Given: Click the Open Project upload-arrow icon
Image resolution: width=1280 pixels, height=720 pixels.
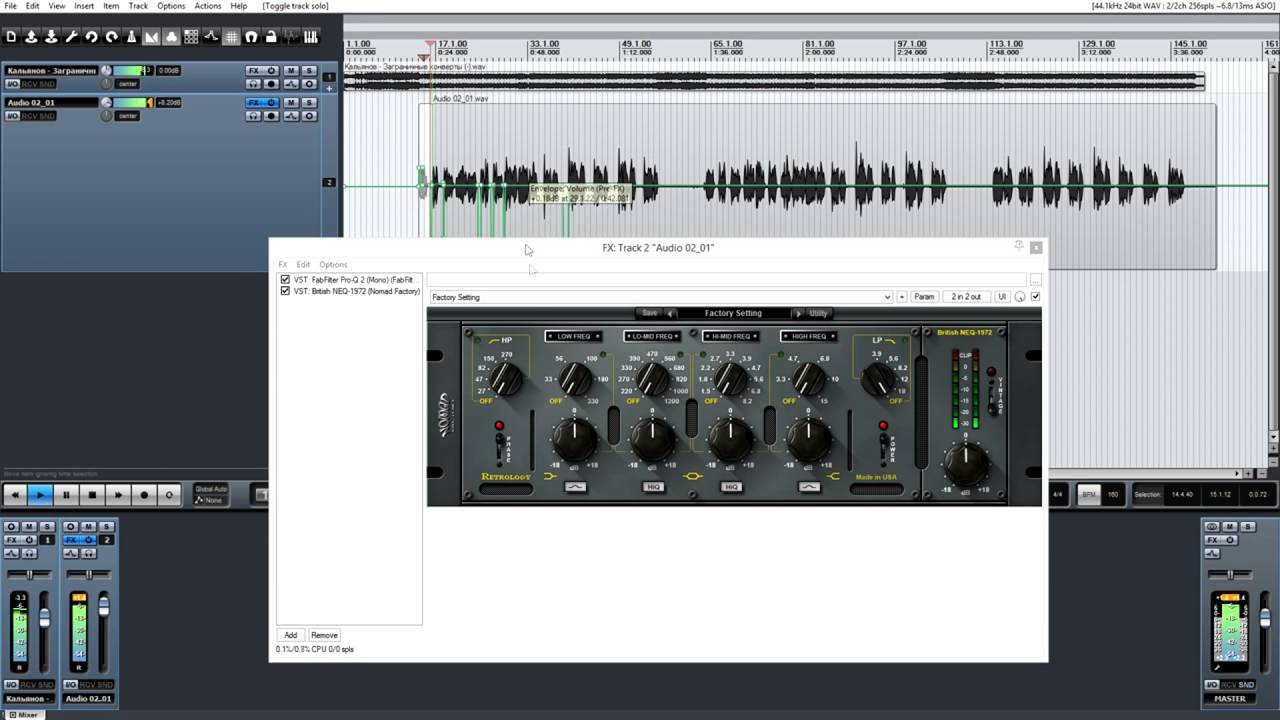Looking at the screenshot, I should tap(31, 37).
